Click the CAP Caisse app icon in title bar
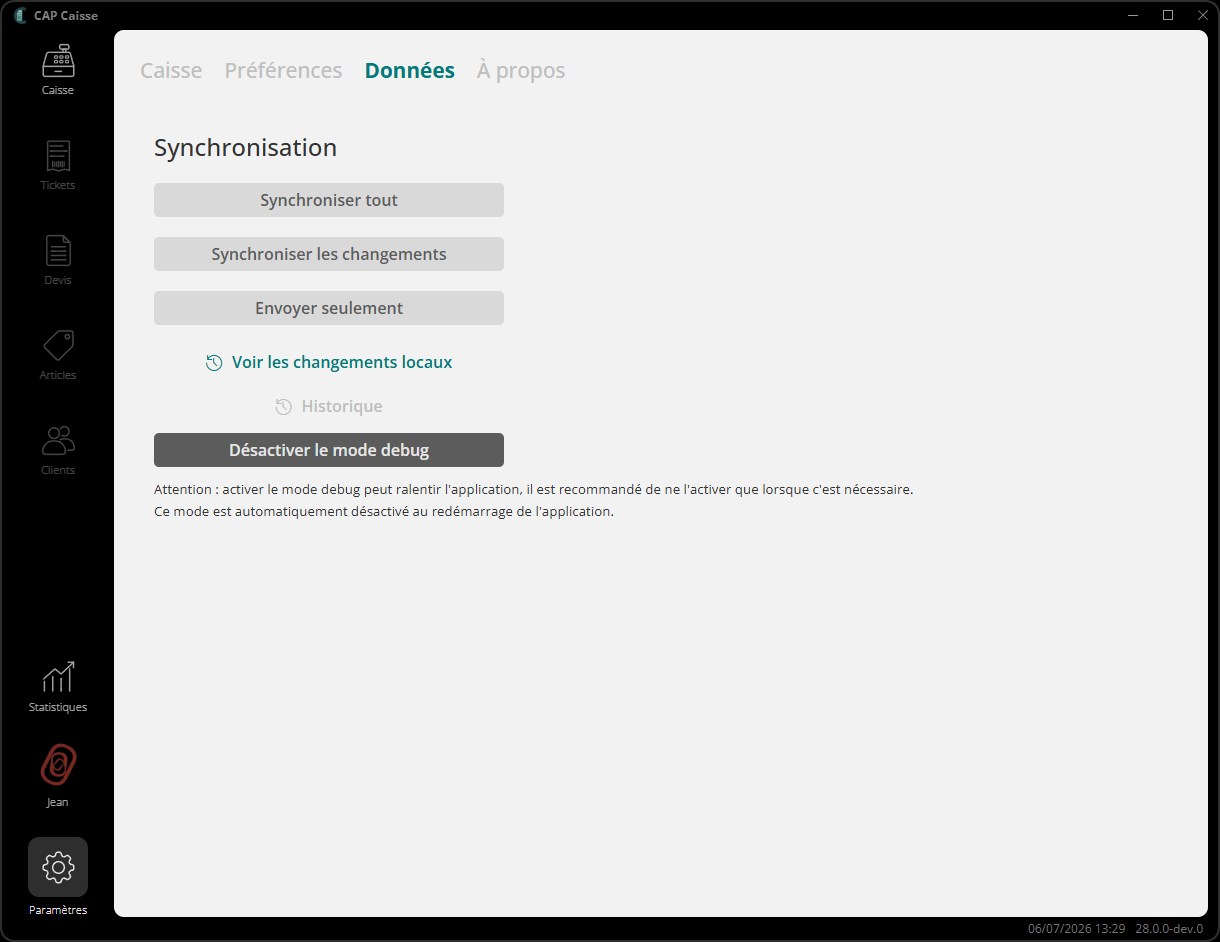The image size is (1220, 942). [20, 16]
